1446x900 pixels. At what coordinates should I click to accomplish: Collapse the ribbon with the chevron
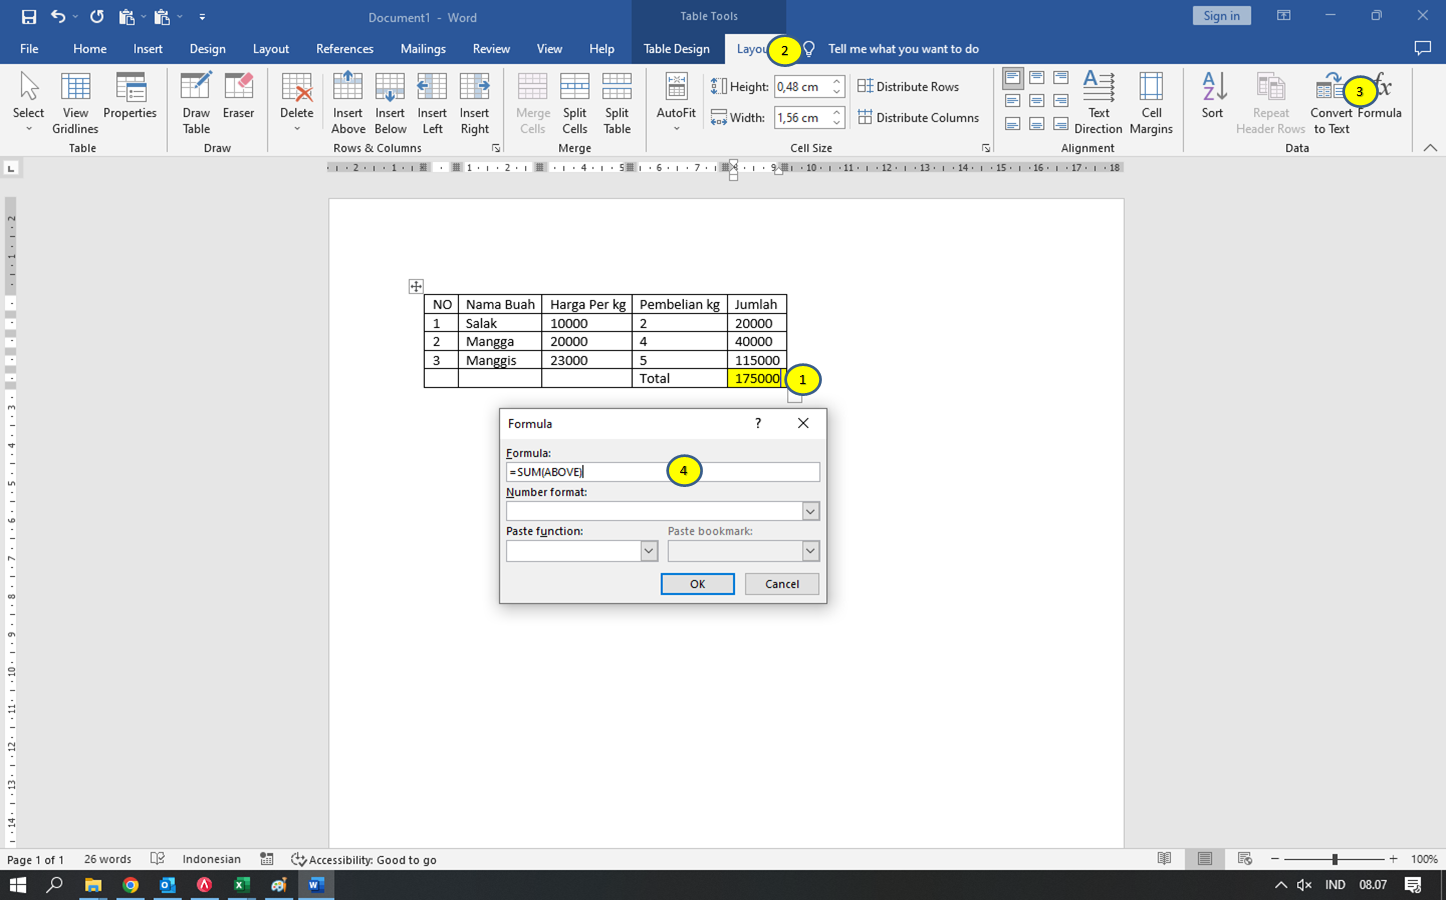tap(1430, 148)
